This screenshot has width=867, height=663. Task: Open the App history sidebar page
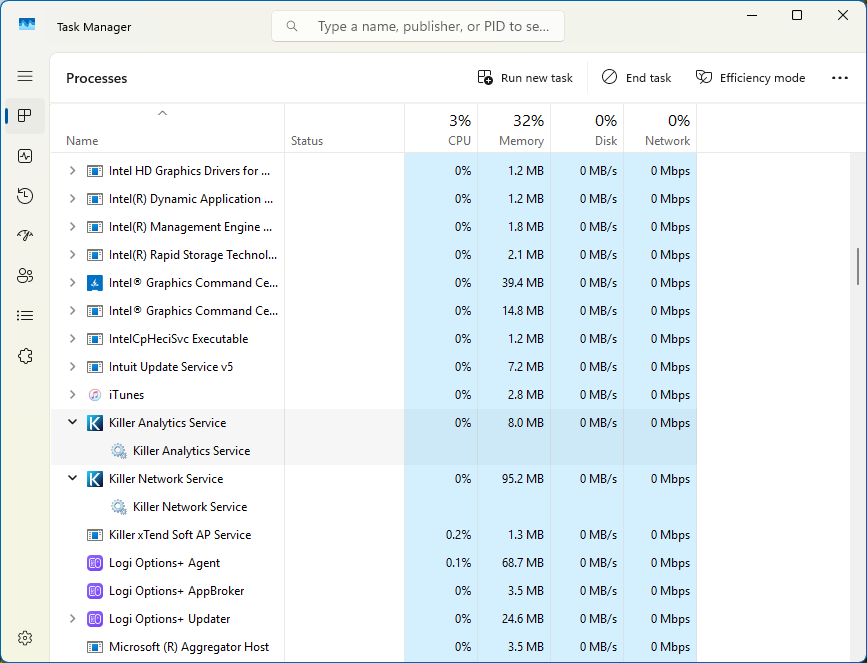click(25, 196)
